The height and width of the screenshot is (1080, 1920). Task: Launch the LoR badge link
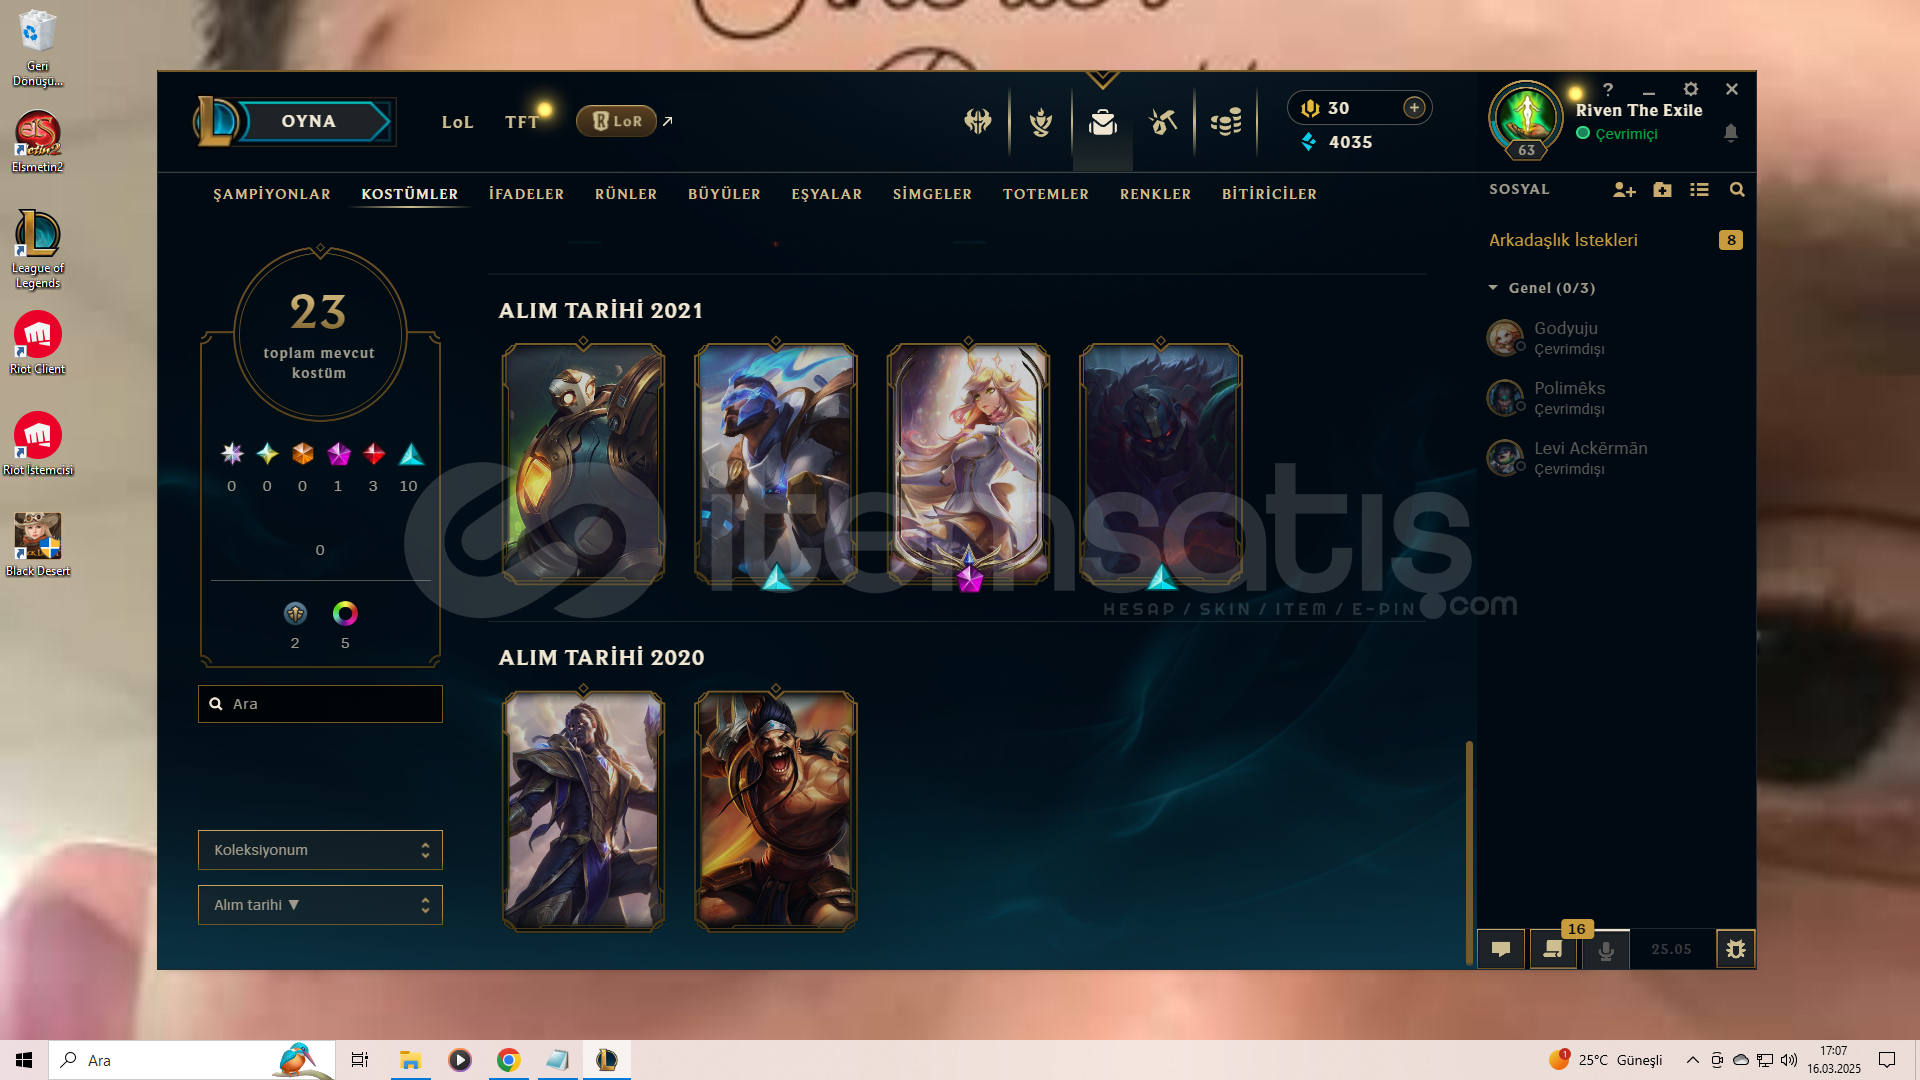coord(617,121)
